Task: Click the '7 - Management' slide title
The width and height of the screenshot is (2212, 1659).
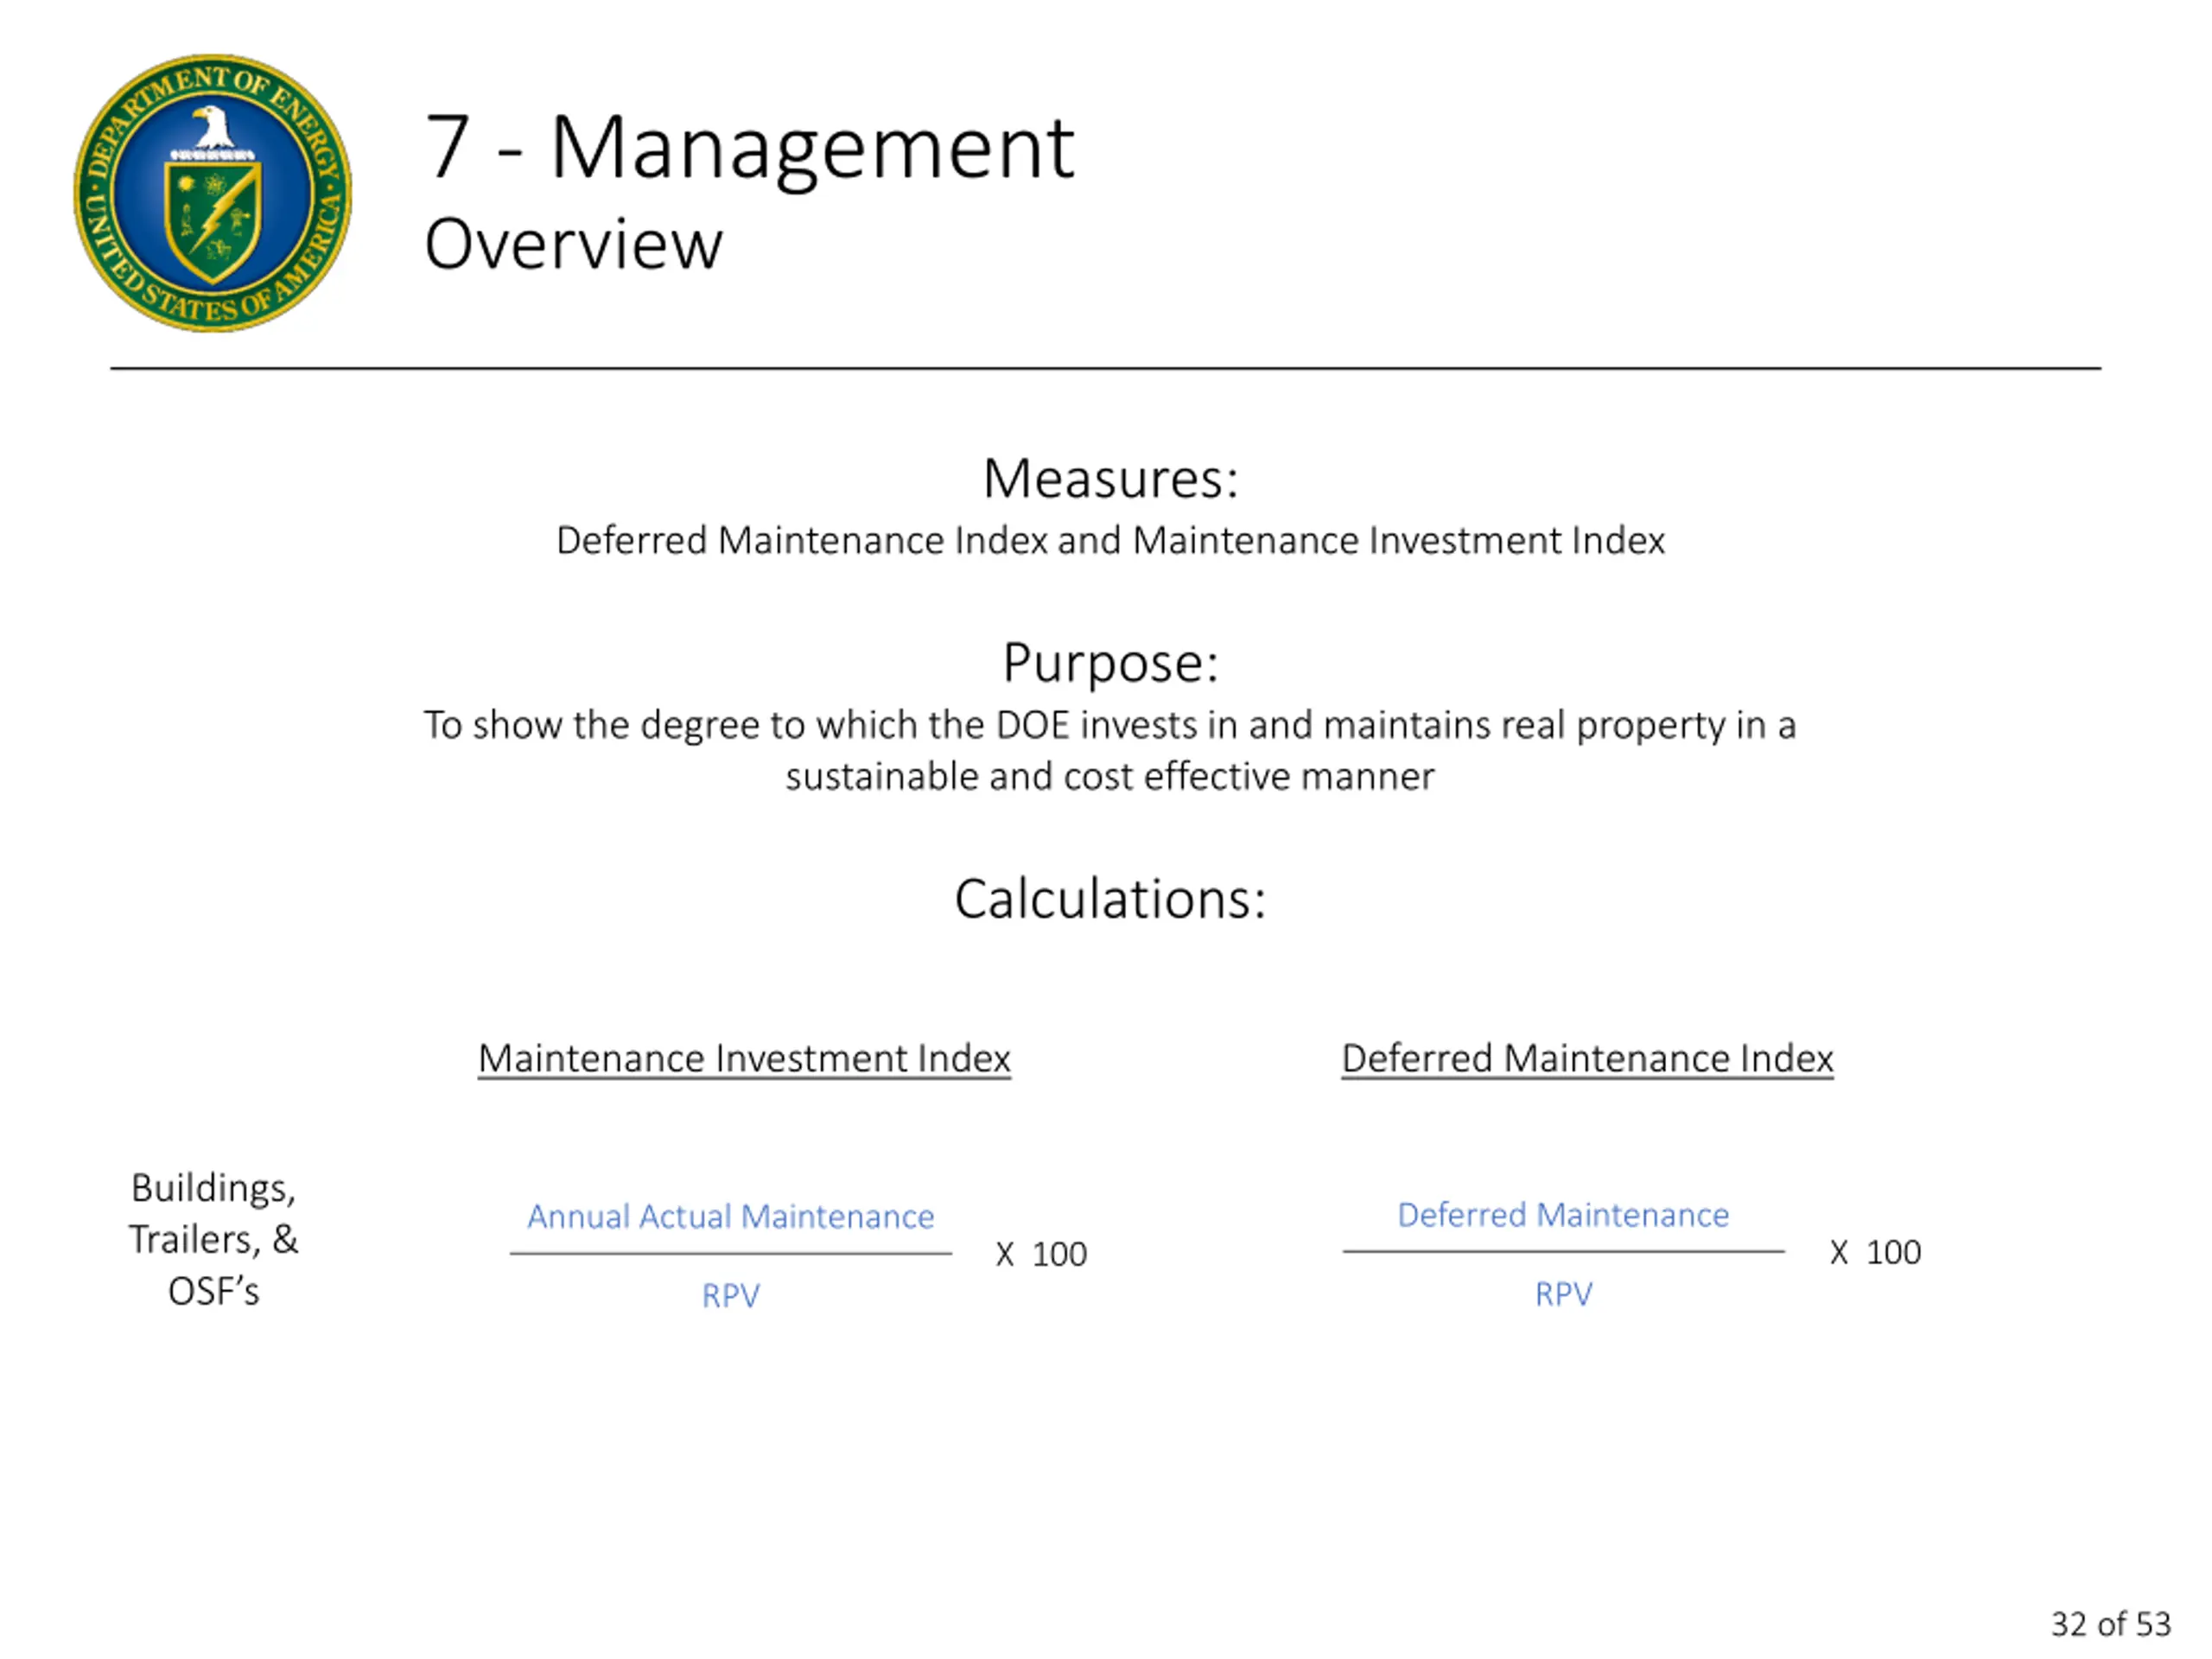Action: 749,148
